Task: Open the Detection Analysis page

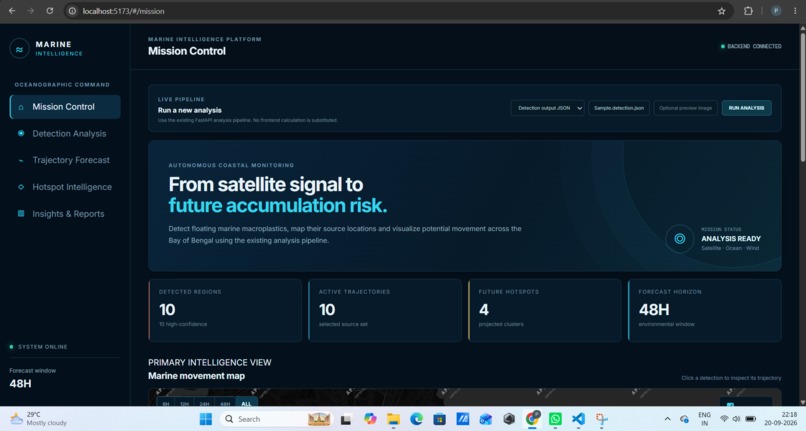Action: (65, 133)
